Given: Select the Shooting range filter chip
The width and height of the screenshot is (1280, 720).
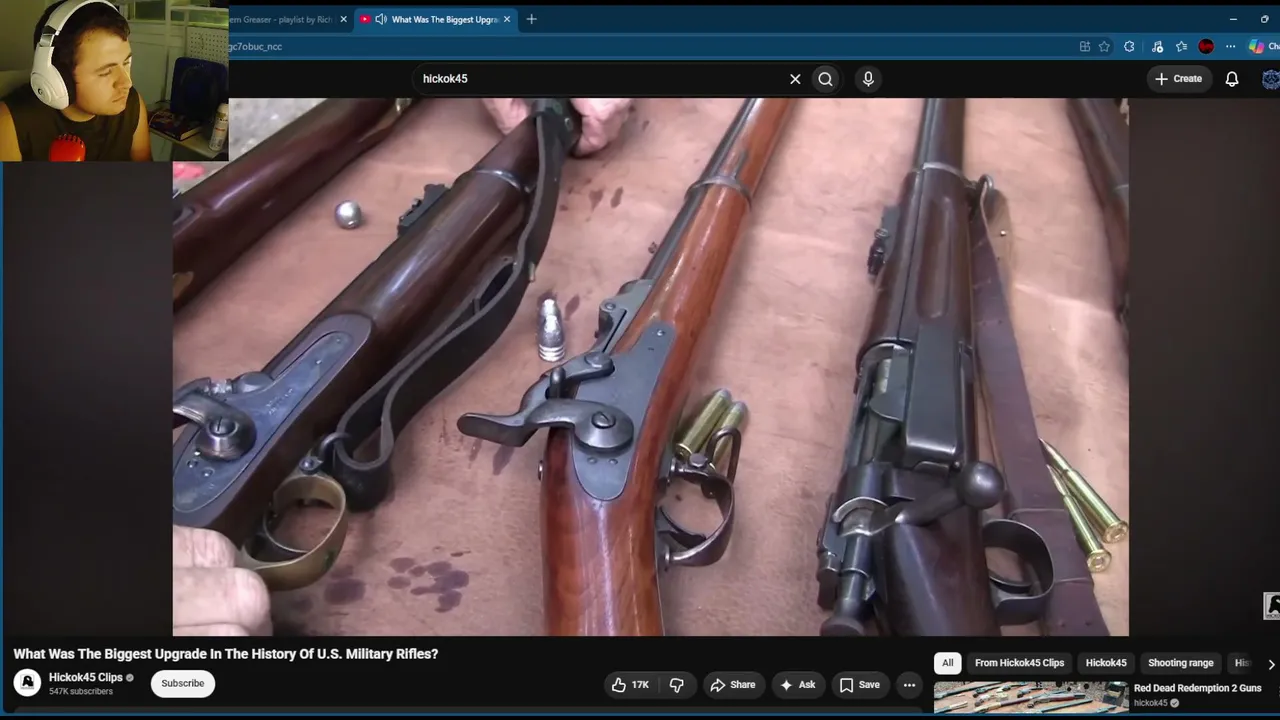Looking at the screenshot, I should [x=1180, y=663].
